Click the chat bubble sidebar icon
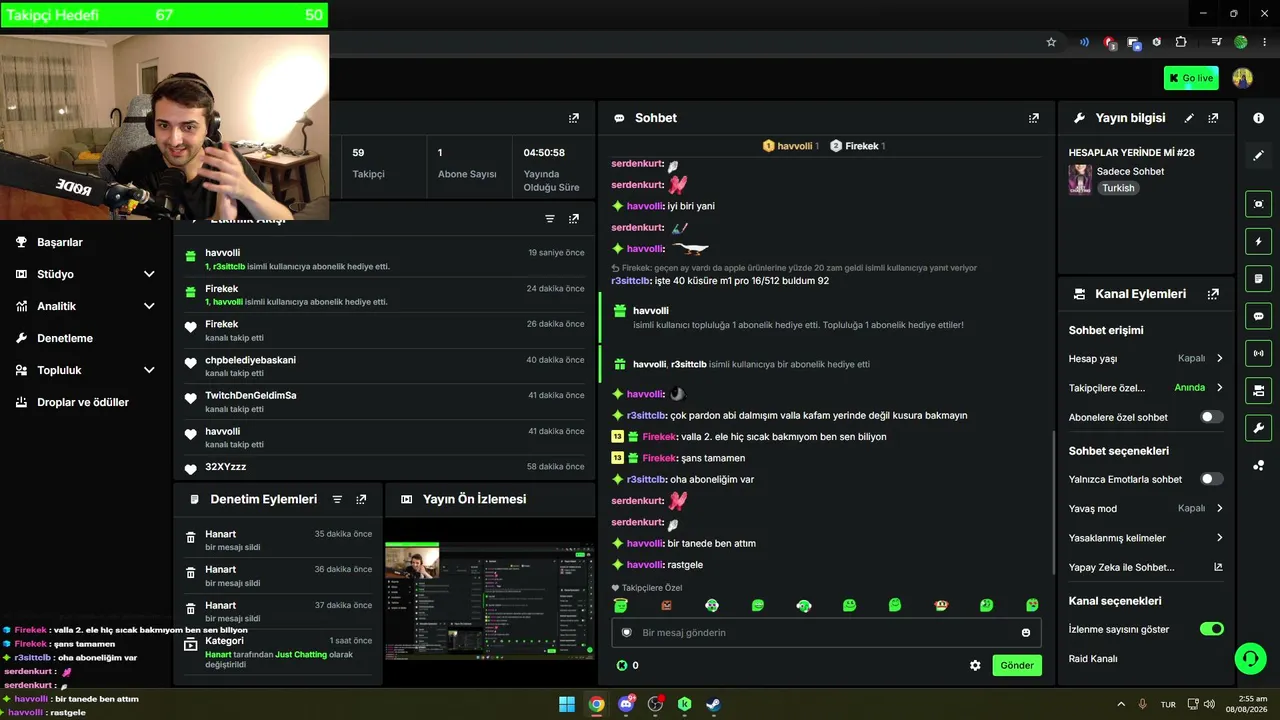The width and height of the screenshot is (1280, 720). coord(1258,316)
